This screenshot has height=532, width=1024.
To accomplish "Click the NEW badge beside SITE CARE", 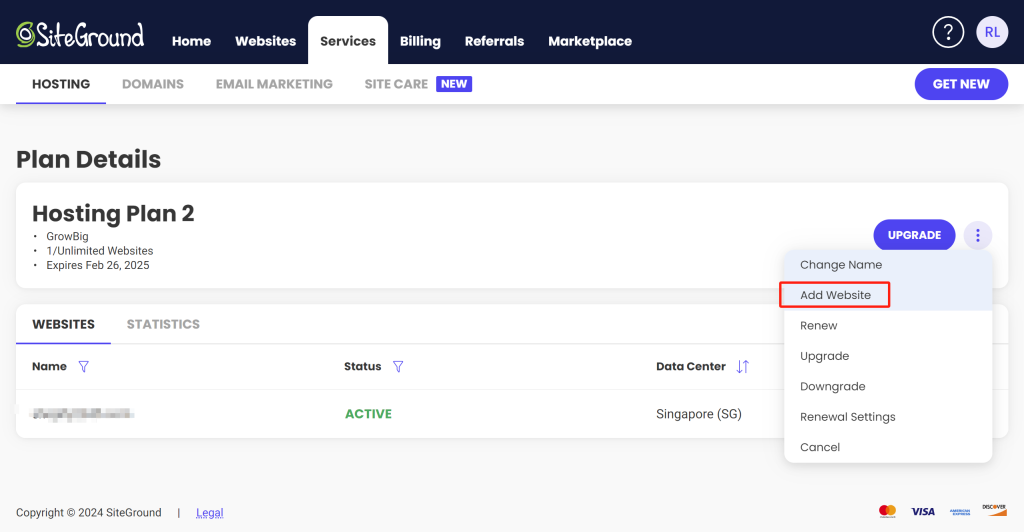I will pyautogui.click(x=454, y=84).
